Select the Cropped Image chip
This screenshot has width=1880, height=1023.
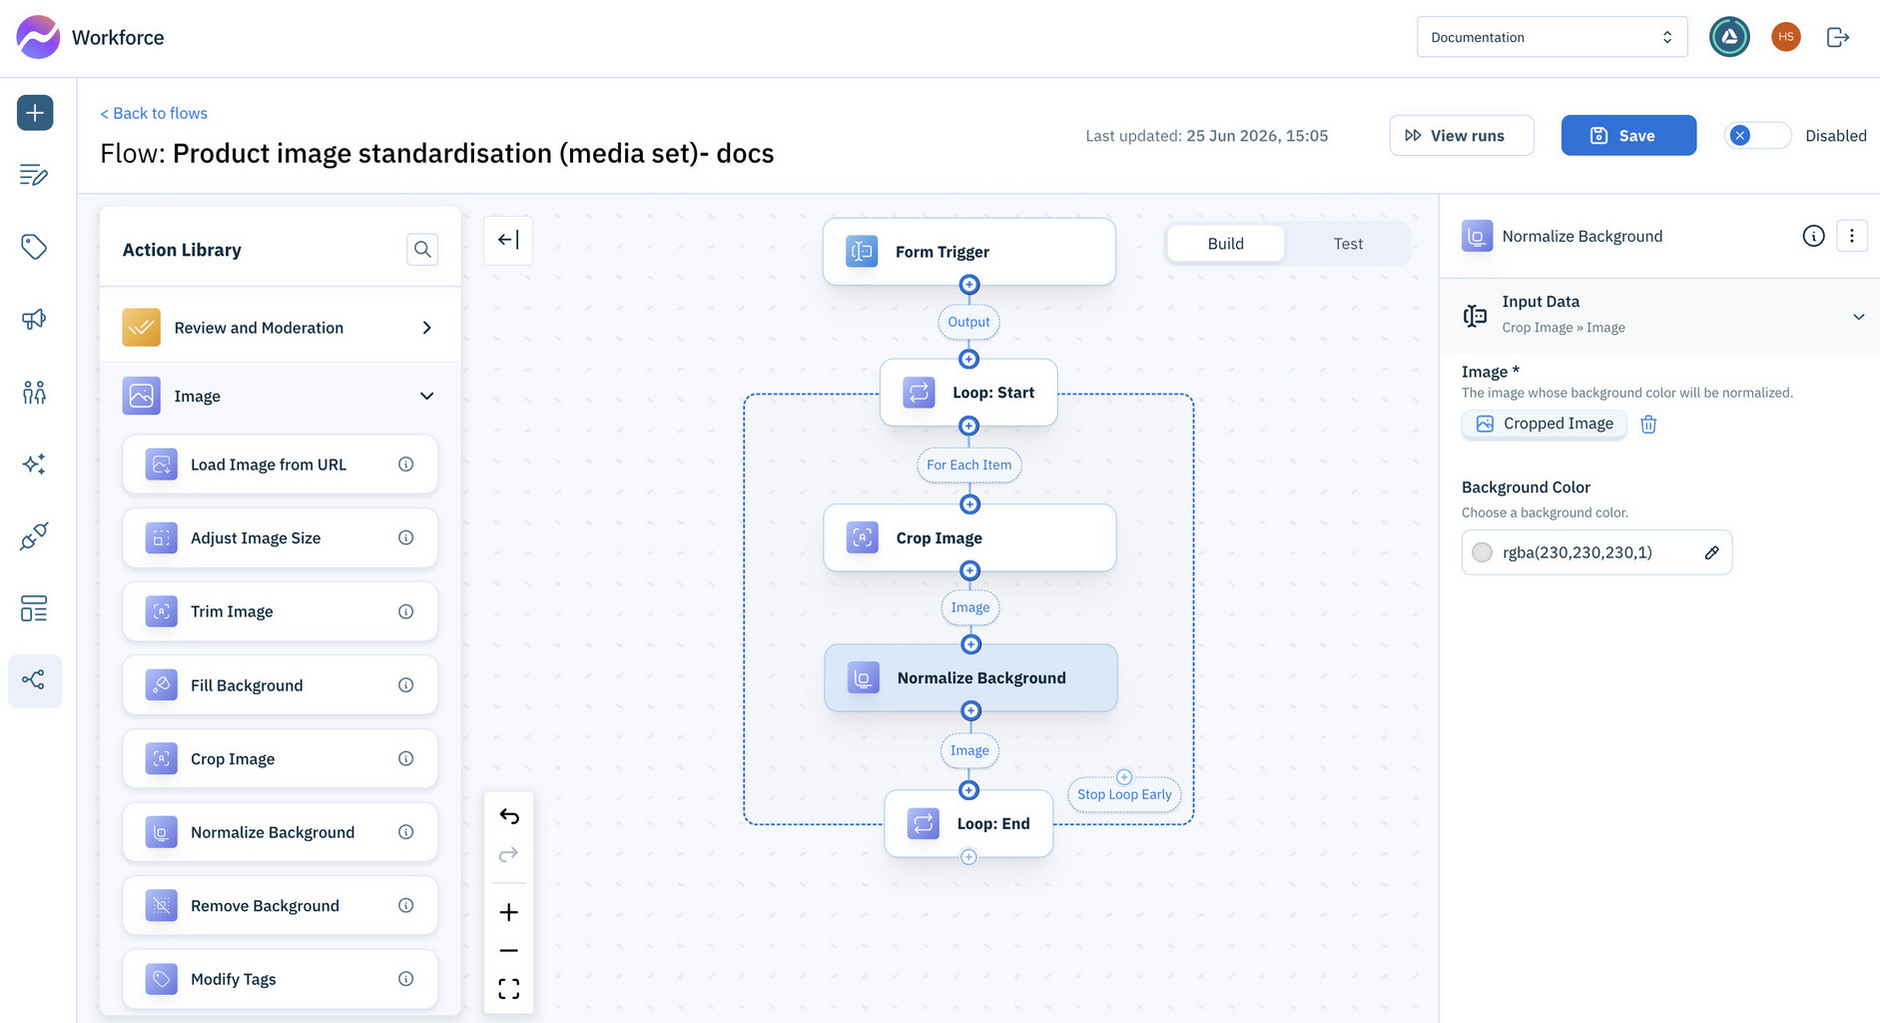point(1544,424)
